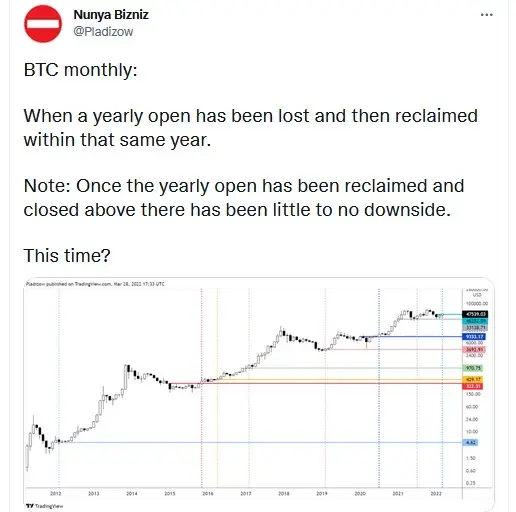Click the @Pladizow handle

103,32
